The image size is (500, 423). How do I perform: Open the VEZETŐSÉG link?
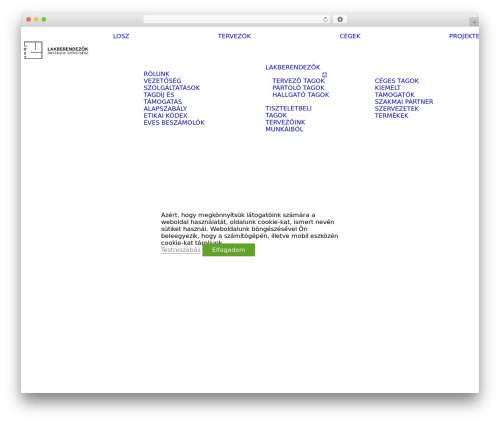162,81
